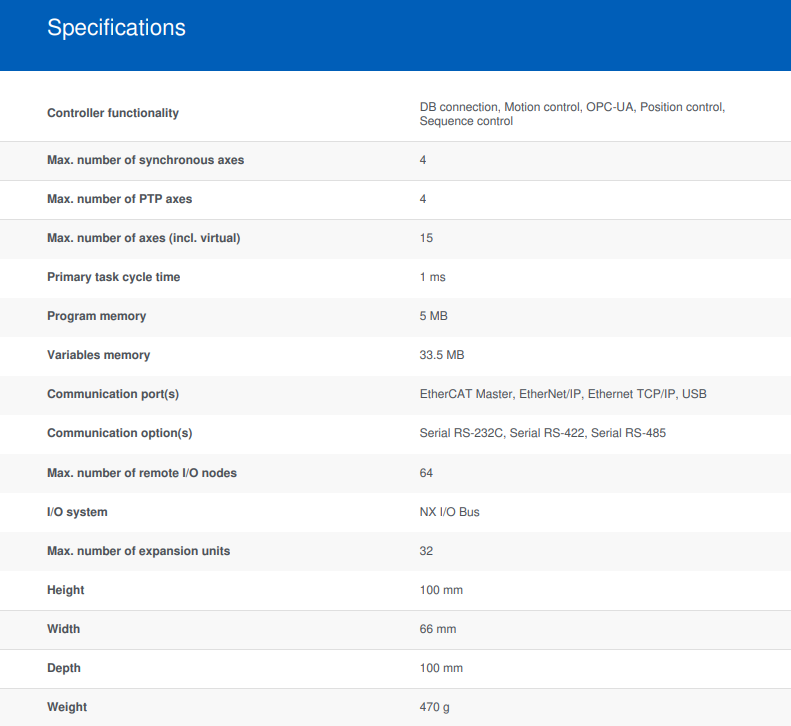
Task: Click the NX I/O Bus value
Action: [449, 512]
